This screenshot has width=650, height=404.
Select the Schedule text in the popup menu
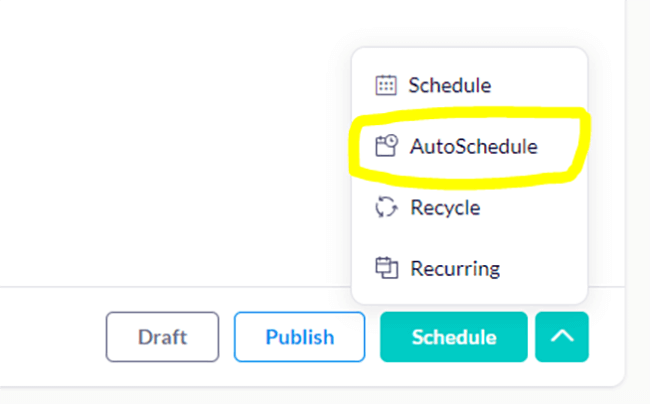(x=449, y=86)
